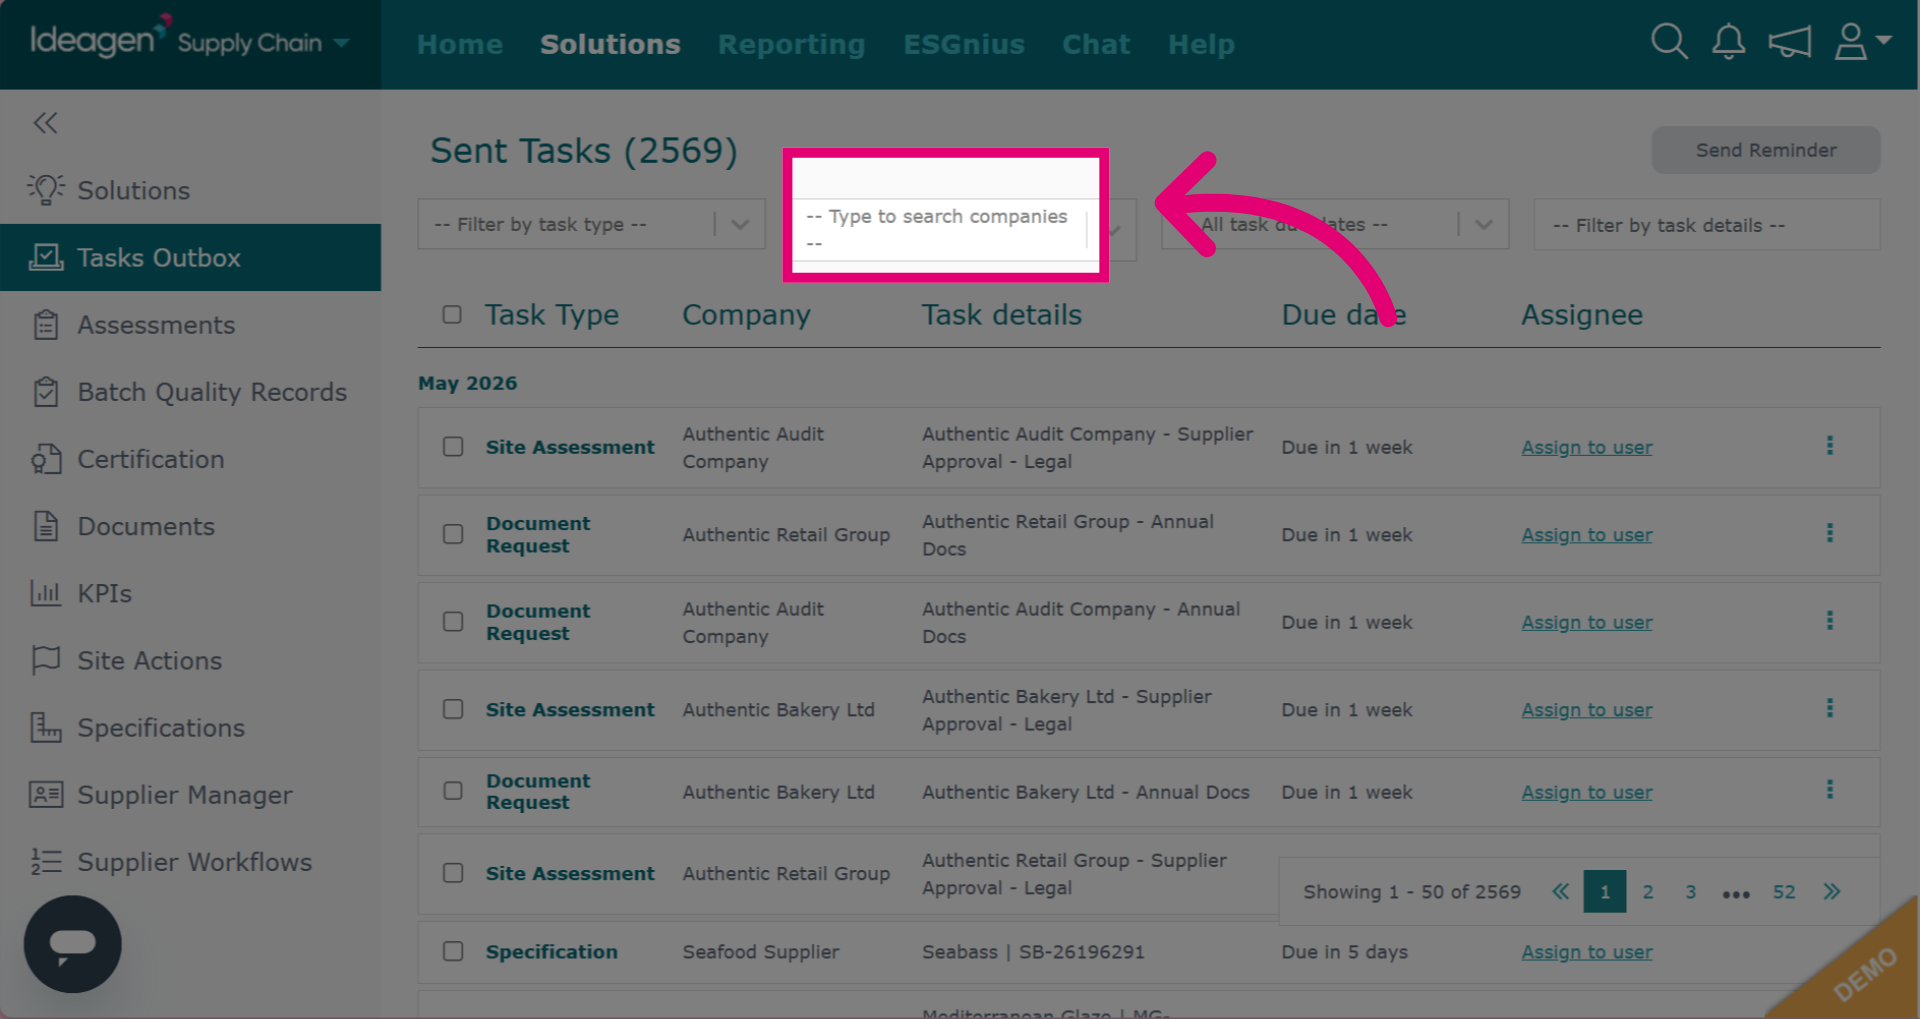The height and width of the screenshot is (1019, 1920).
Task: Go to the Home menu
Action: pyautogui.click(x=460, y=44)
